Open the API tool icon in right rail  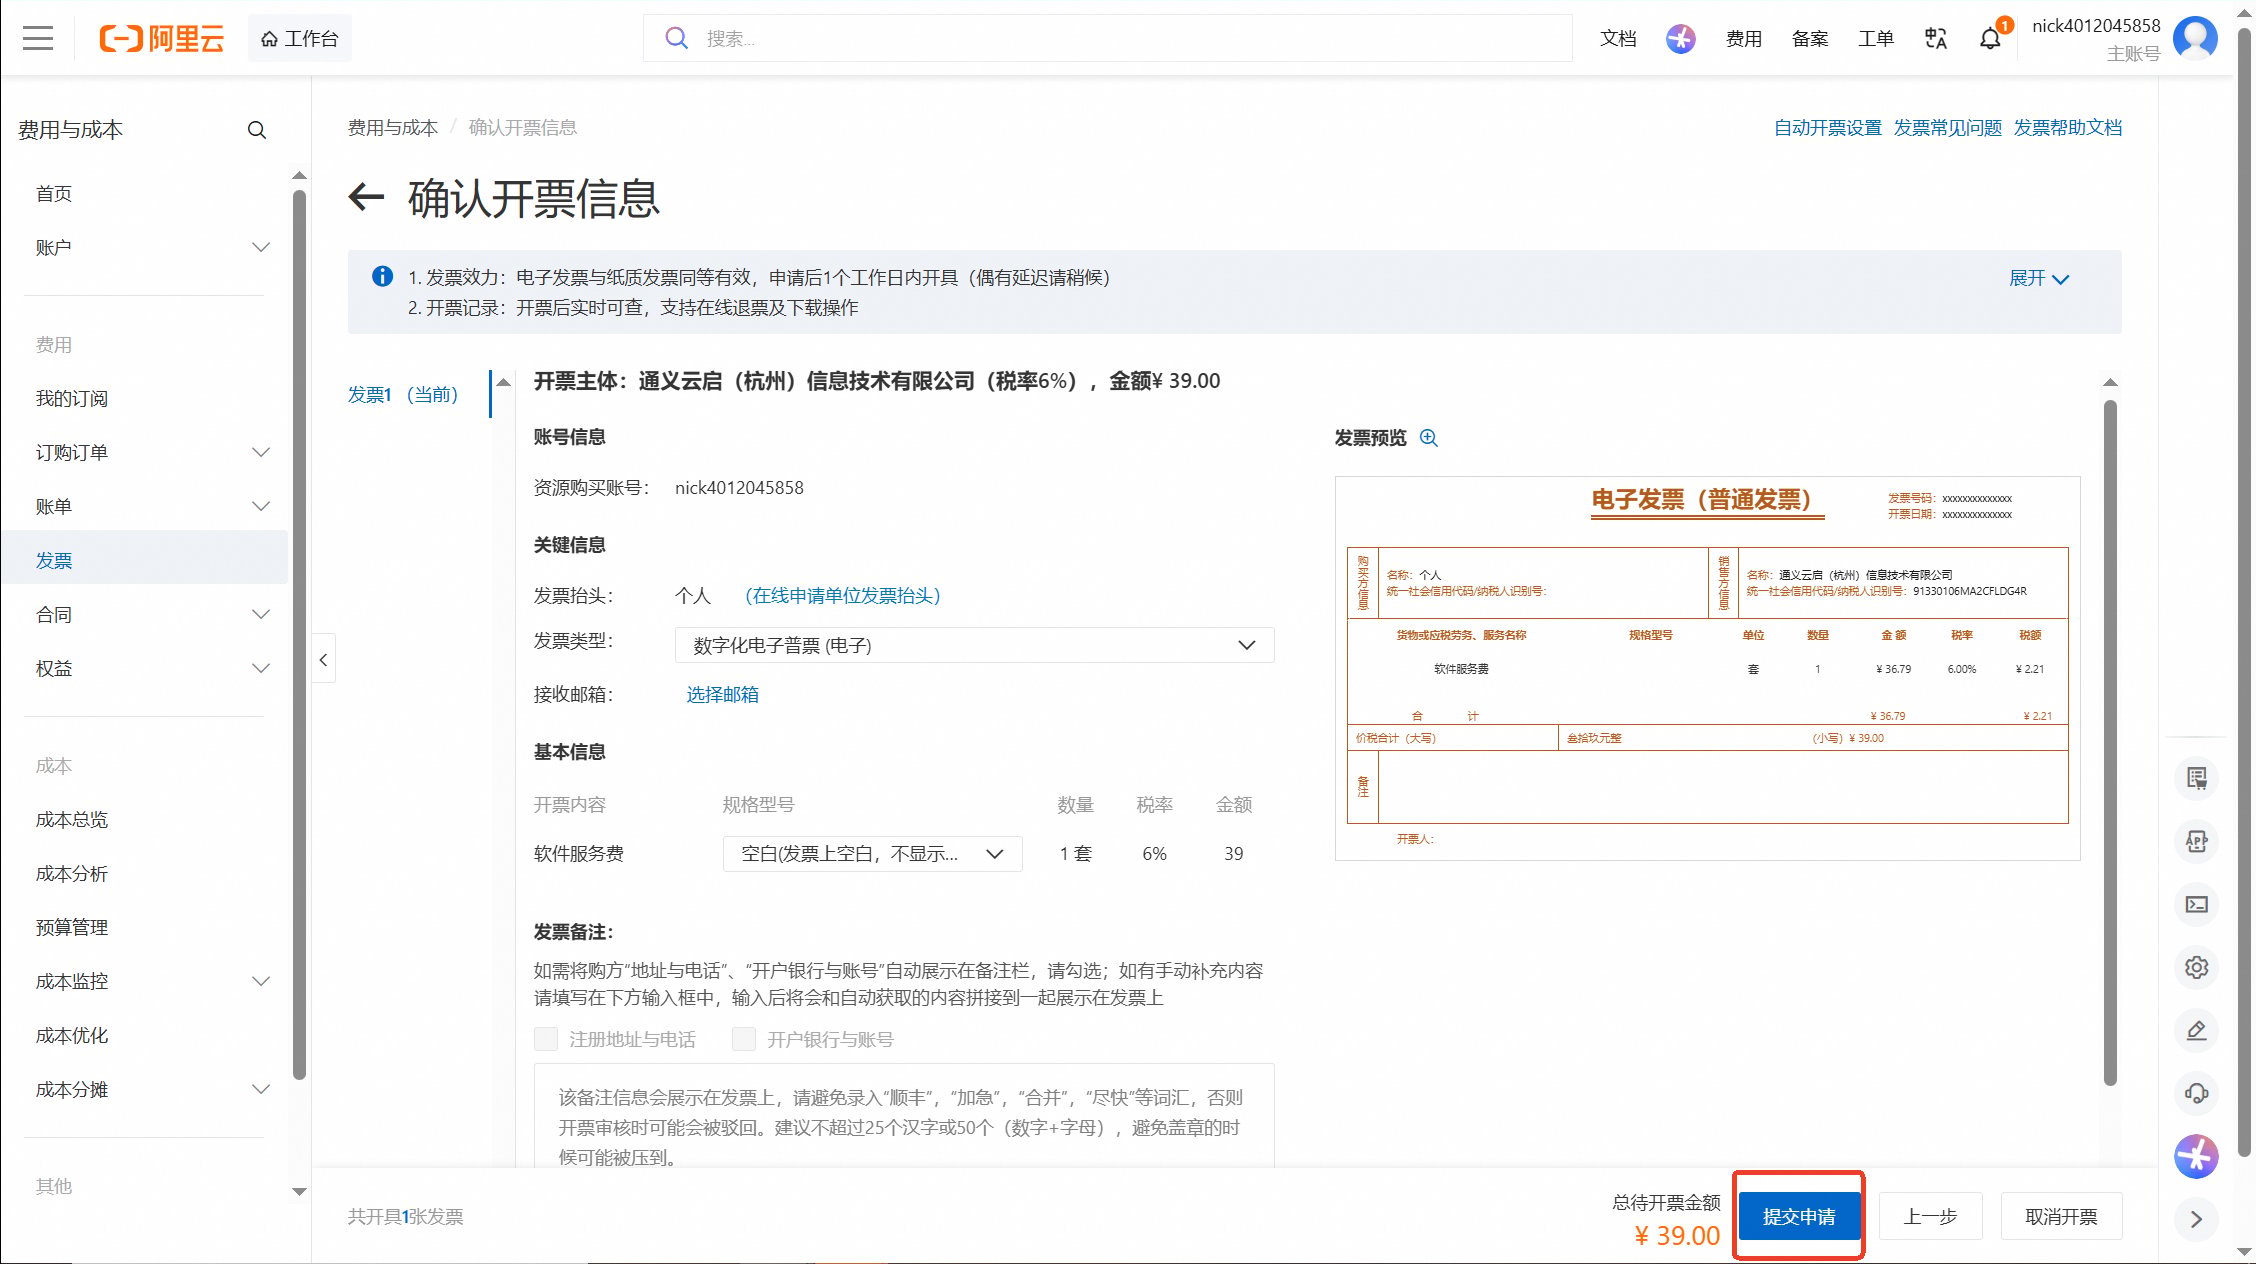point(2196,841)
